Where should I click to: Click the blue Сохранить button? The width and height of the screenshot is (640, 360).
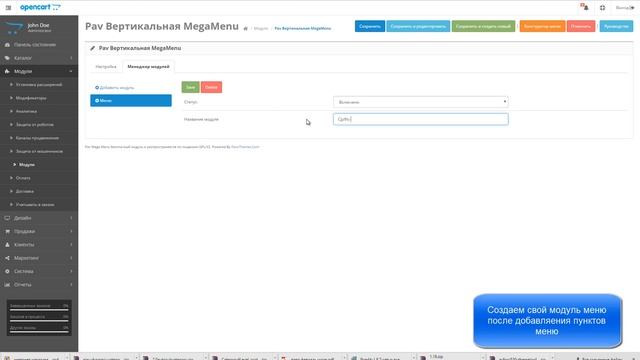[370, 27]
